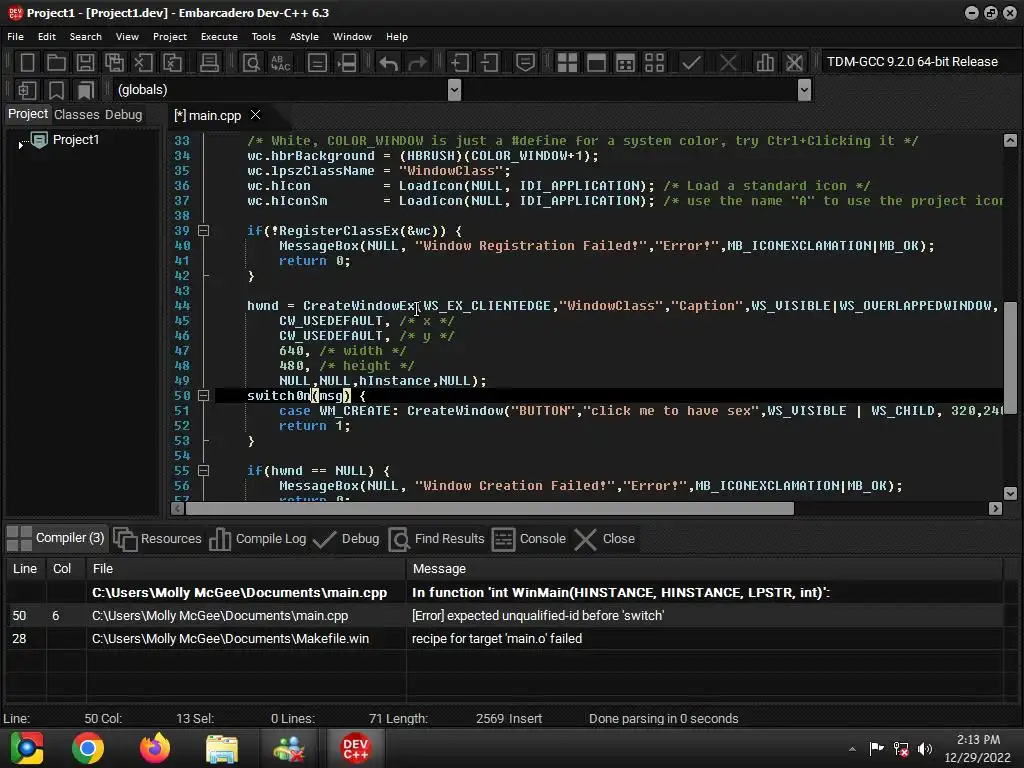The image size is (1024, 768).
Task: Click the Open file folder icon
Action: pos(56,63)
